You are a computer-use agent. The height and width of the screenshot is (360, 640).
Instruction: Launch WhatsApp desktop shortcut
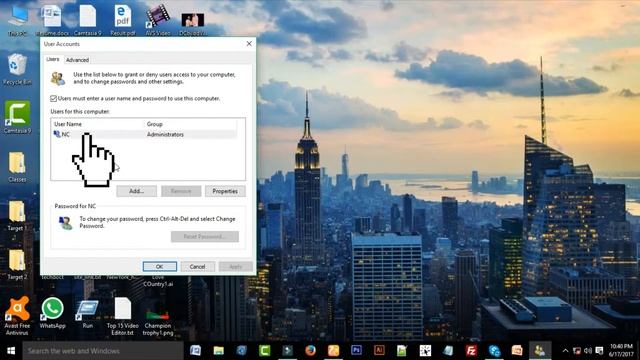tap(52, 313)
